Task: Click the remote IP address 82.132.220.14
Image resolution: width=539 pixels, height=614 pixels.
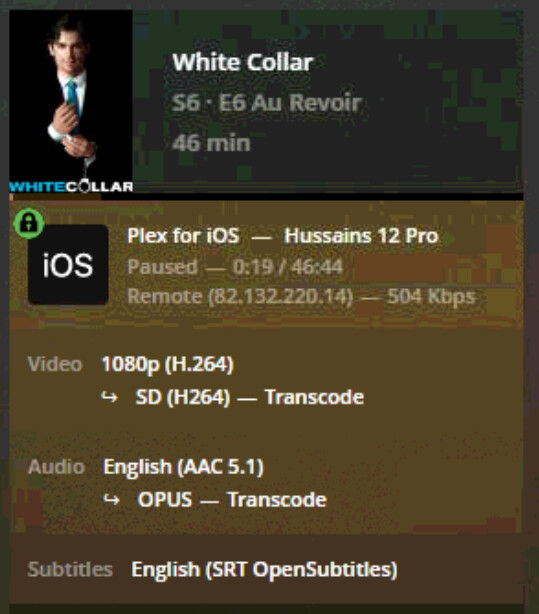Action: 280,297
